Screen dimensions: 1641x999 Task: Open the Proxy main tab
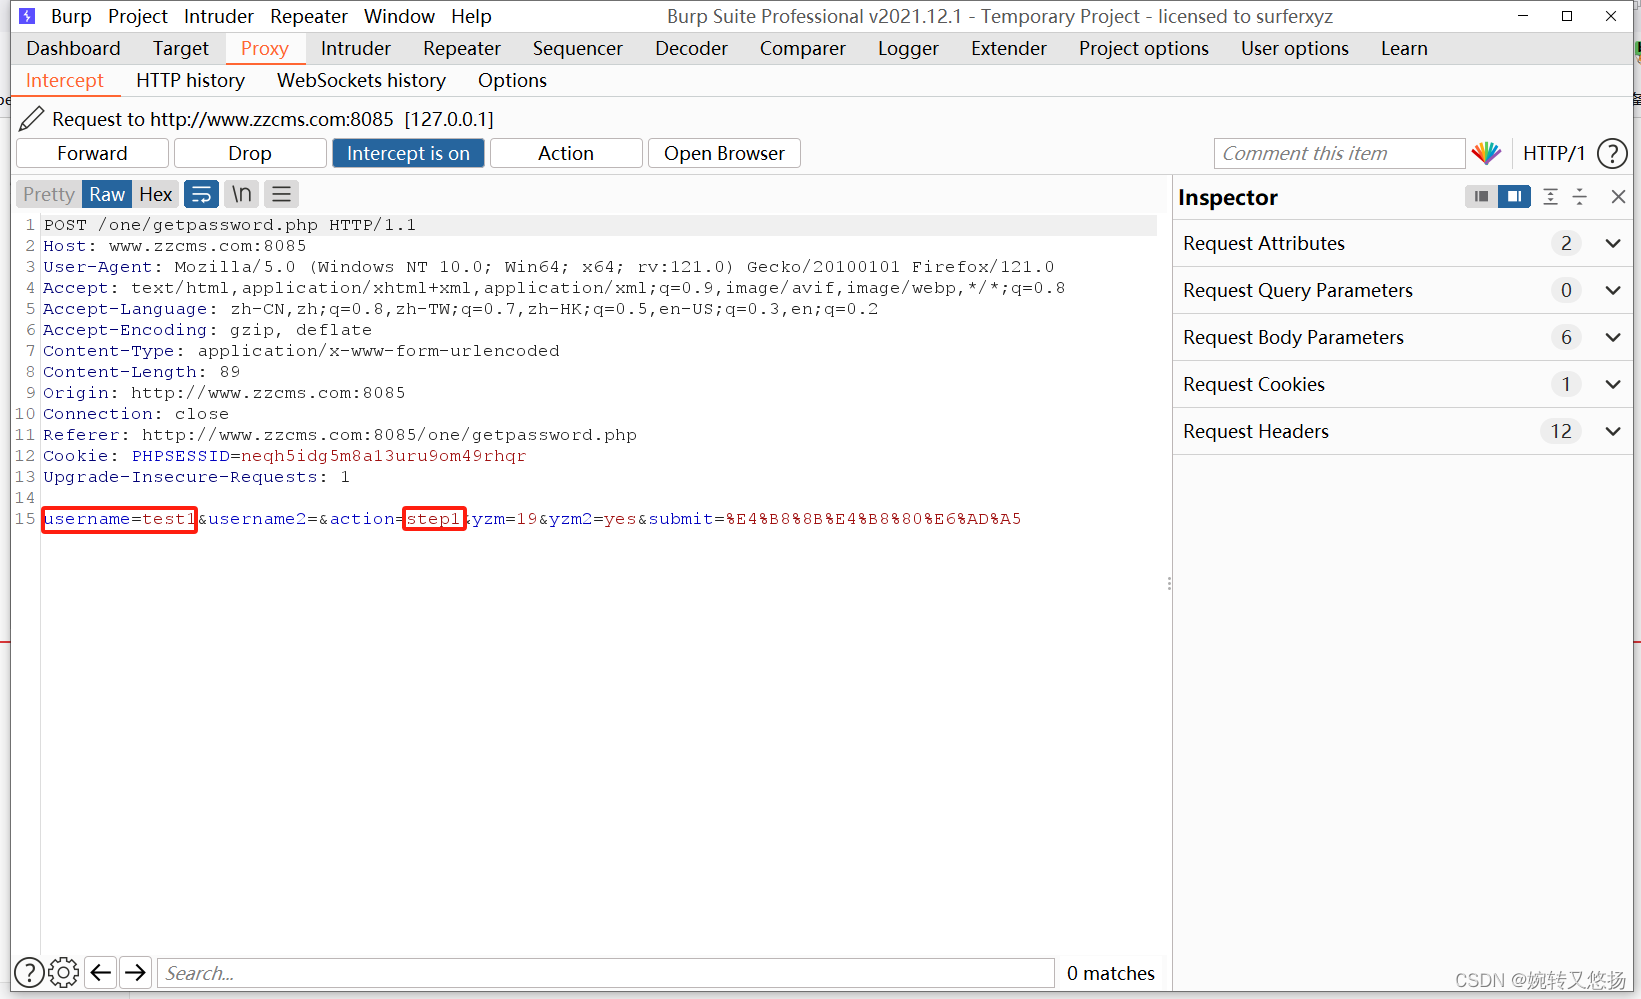pos(264,48)
